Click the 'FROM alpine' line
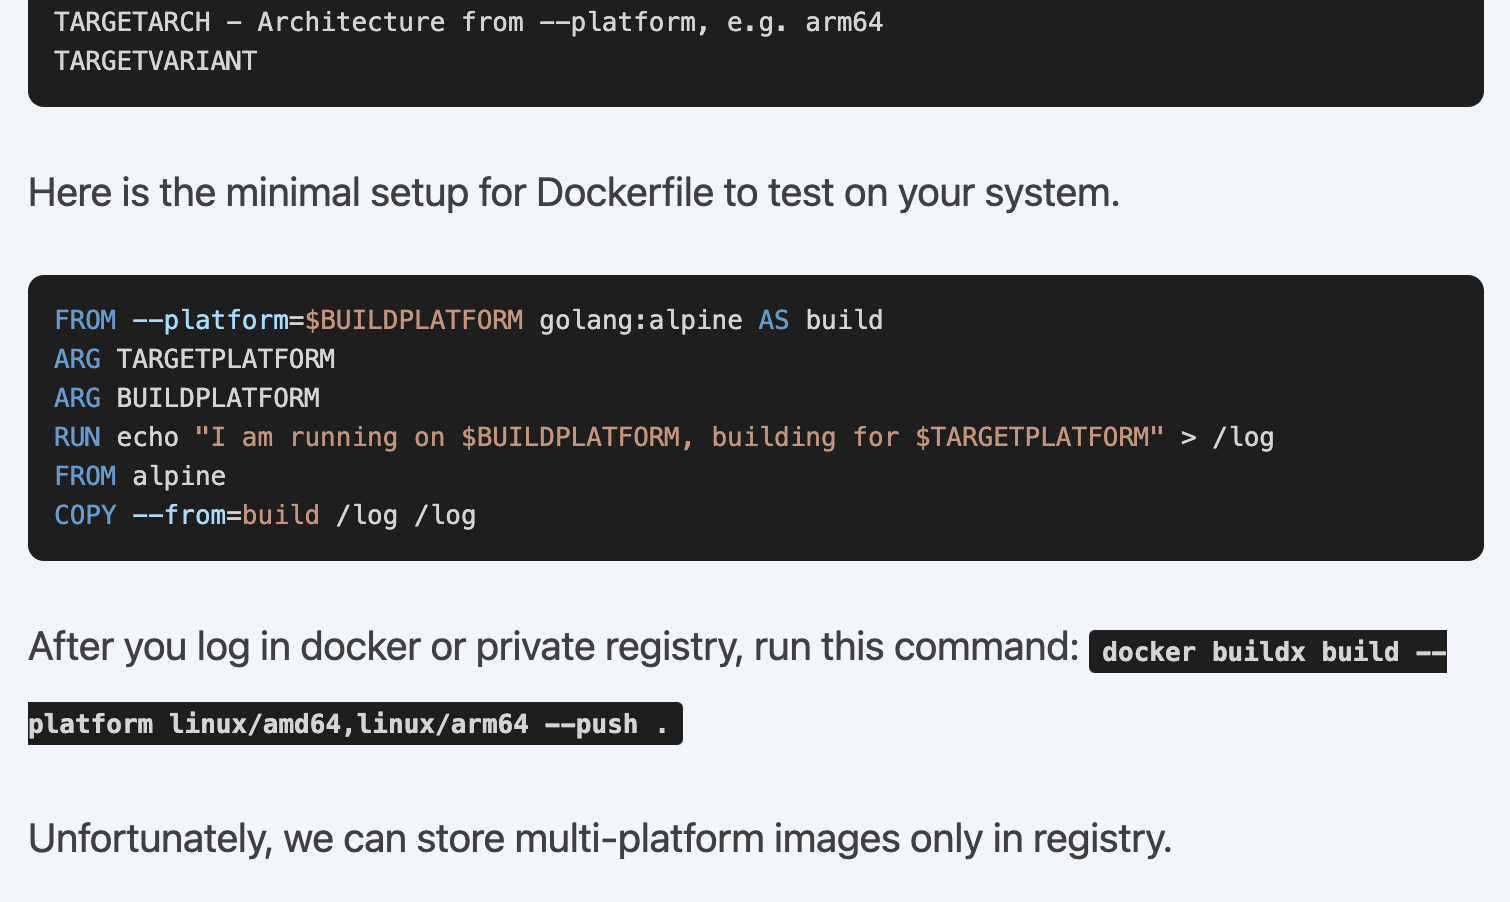The height and width of the screenshot is (902, 1510). [140, 476]
